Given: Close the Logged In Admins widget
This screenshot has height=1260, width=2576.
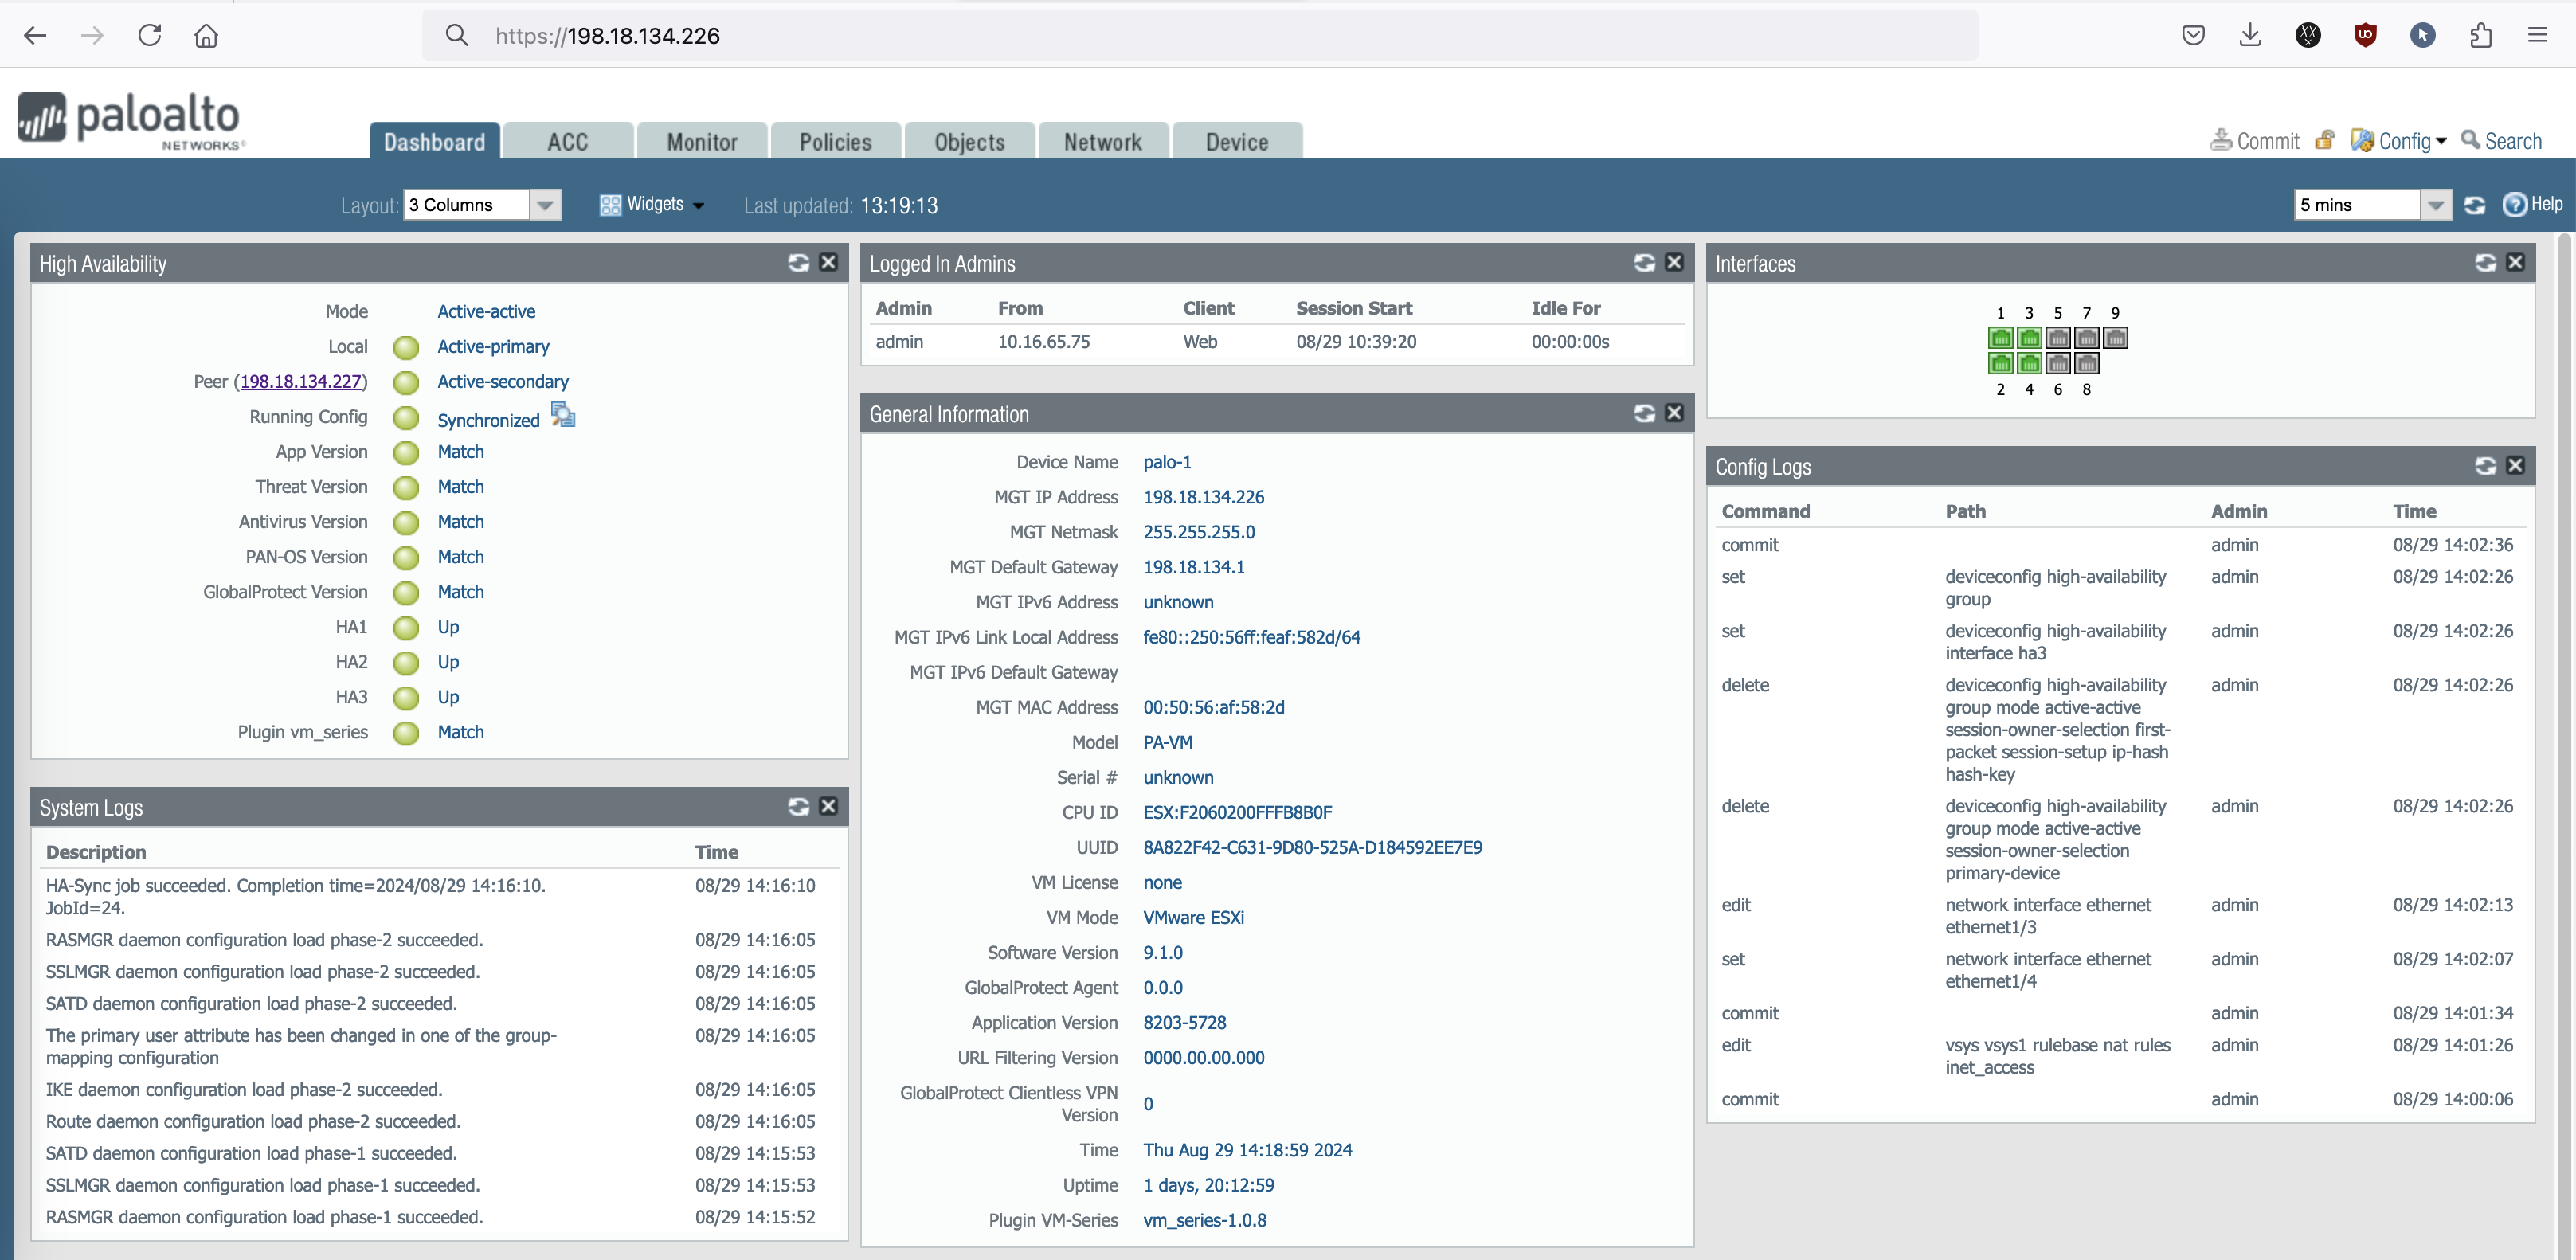Looking at the screenshot, I should tap(1674, 263).
